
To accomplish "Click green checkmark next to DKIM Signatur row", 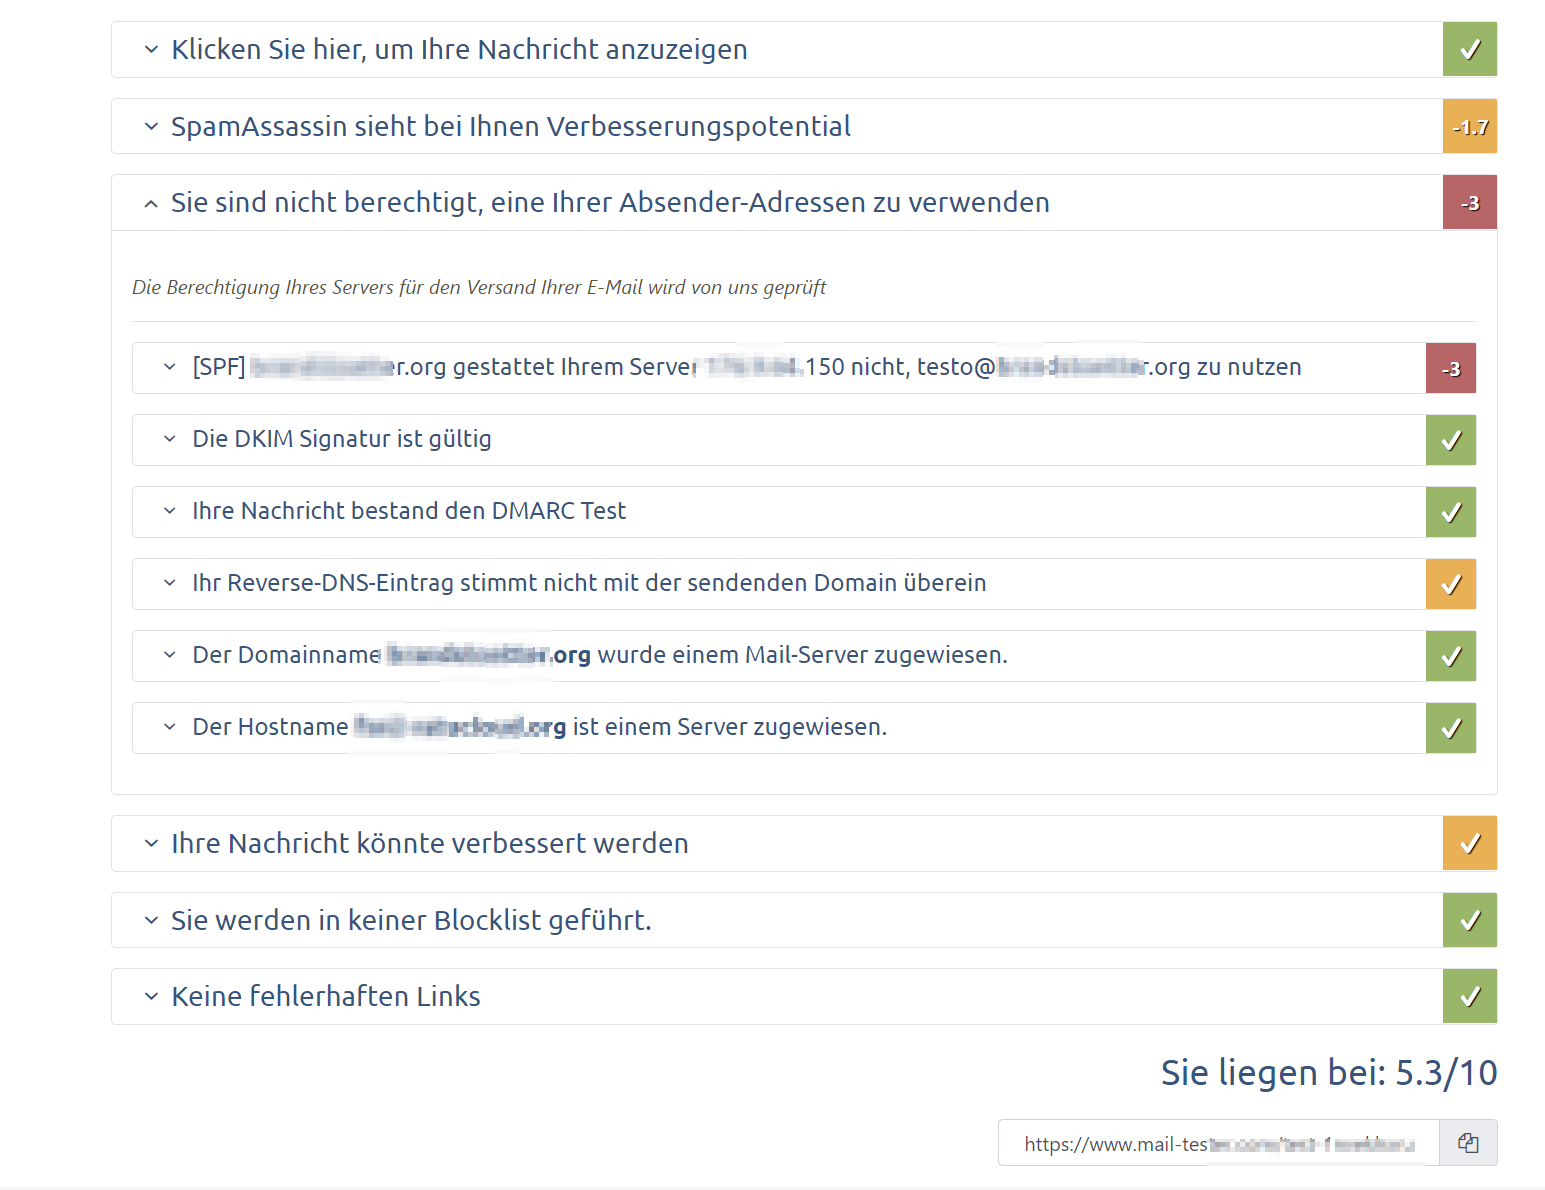I will 1450,441.
